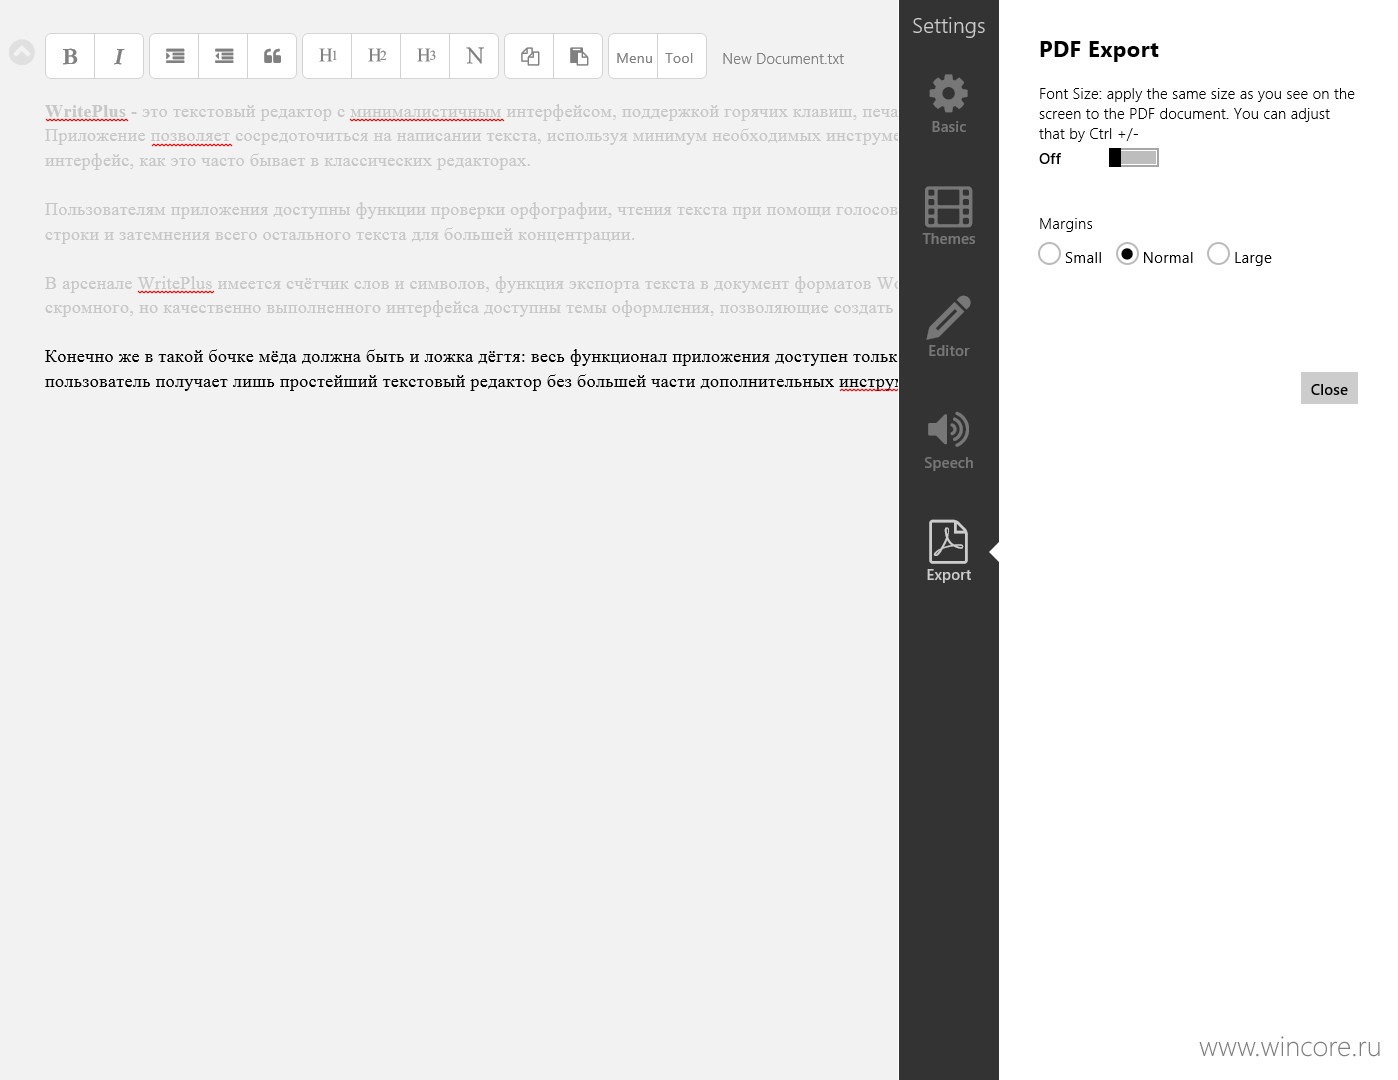Screen dimensions: 1398x1080
Task: Click the New Document.txt file name
Action: point(783,59)
